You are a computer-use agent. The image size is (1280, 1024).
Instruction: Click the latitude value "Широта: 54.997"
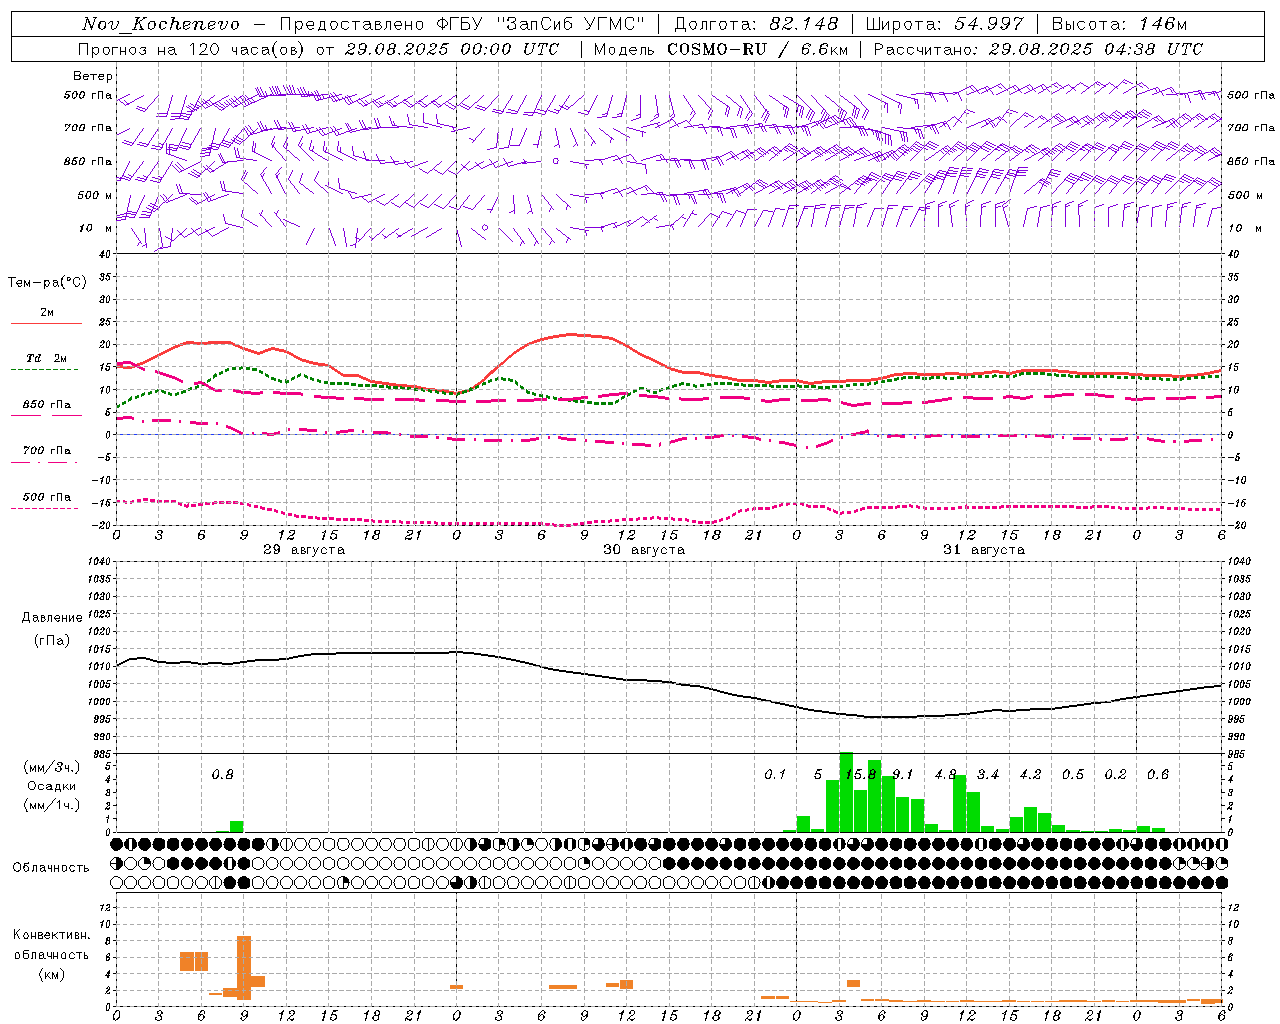pos(944,24)
